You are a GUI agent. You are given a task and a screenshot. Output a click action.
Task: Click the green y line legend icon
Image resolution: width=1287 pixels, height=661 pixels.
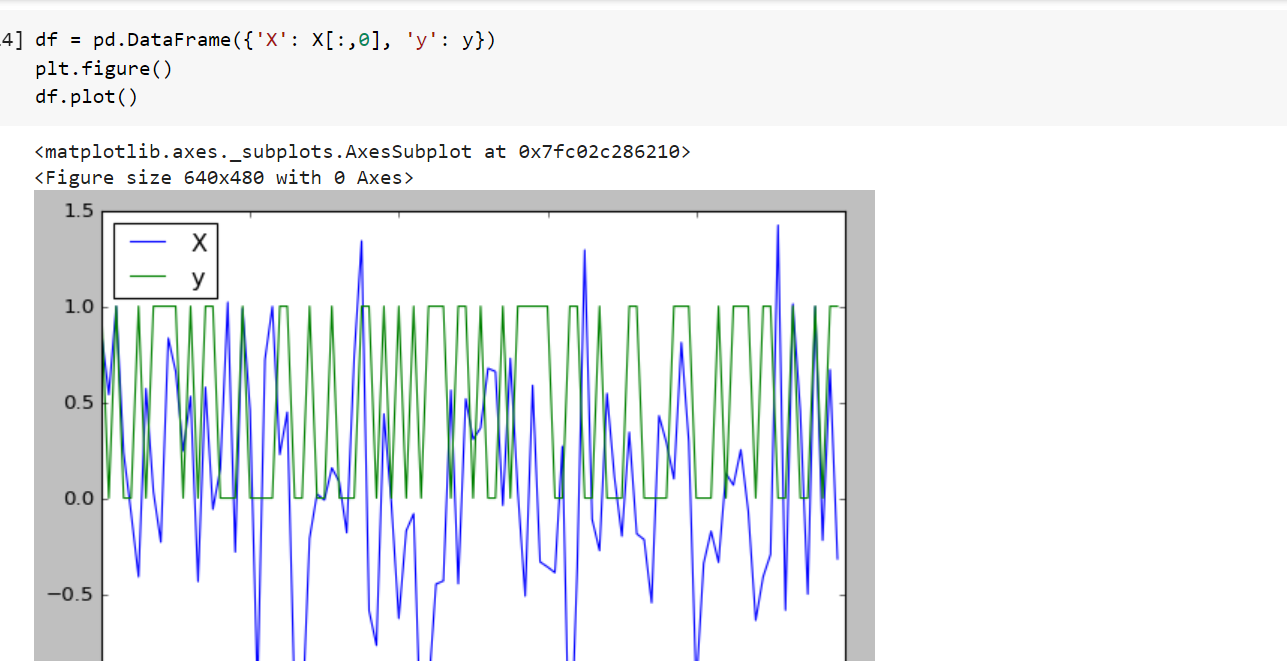(146, 277)
